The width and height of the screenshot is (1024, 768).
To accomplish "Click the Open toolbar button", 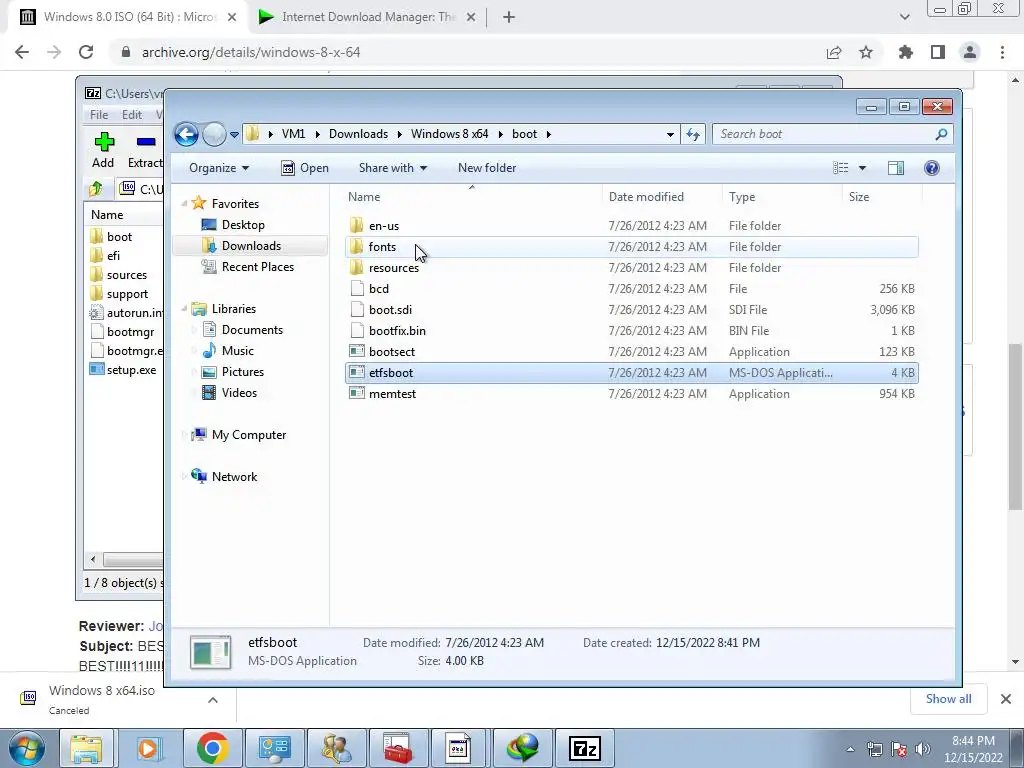I will pyautogui.click(x=305, y=168).
